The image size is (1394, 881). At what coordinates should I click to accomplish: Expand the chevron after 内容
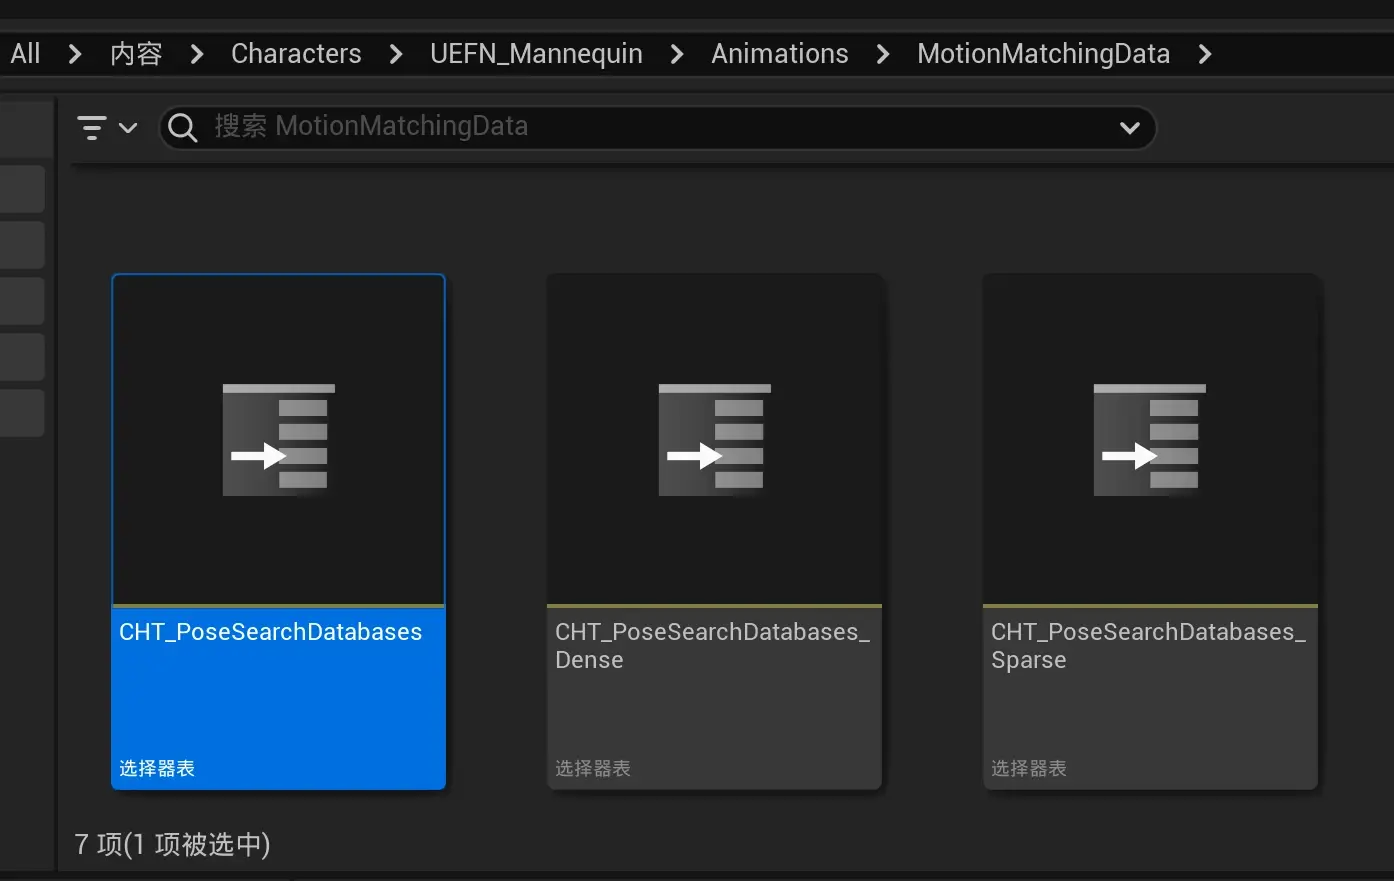(x=197, y=54)
